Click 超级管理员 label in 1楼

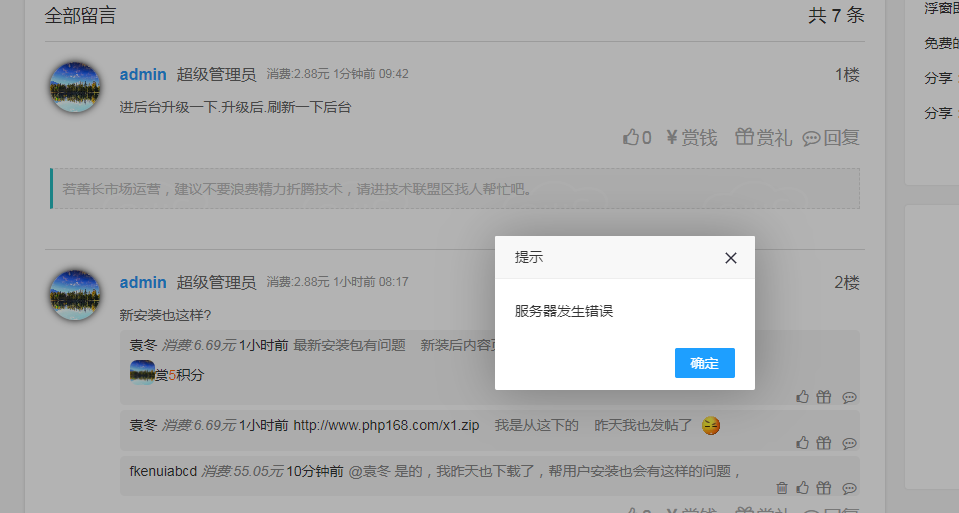click(217, 75)
